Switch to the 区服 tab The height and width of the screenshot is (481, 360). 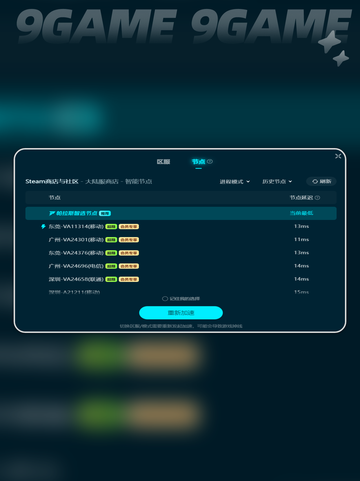pos(163,162)
